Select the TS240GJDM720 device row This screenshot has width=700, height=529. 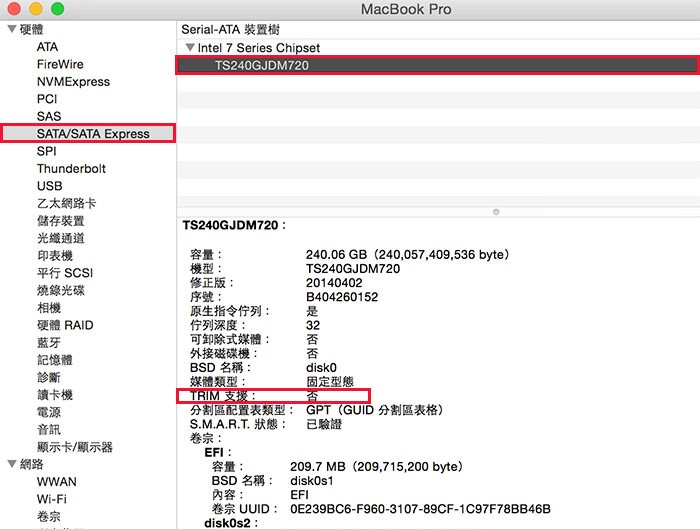438,65
